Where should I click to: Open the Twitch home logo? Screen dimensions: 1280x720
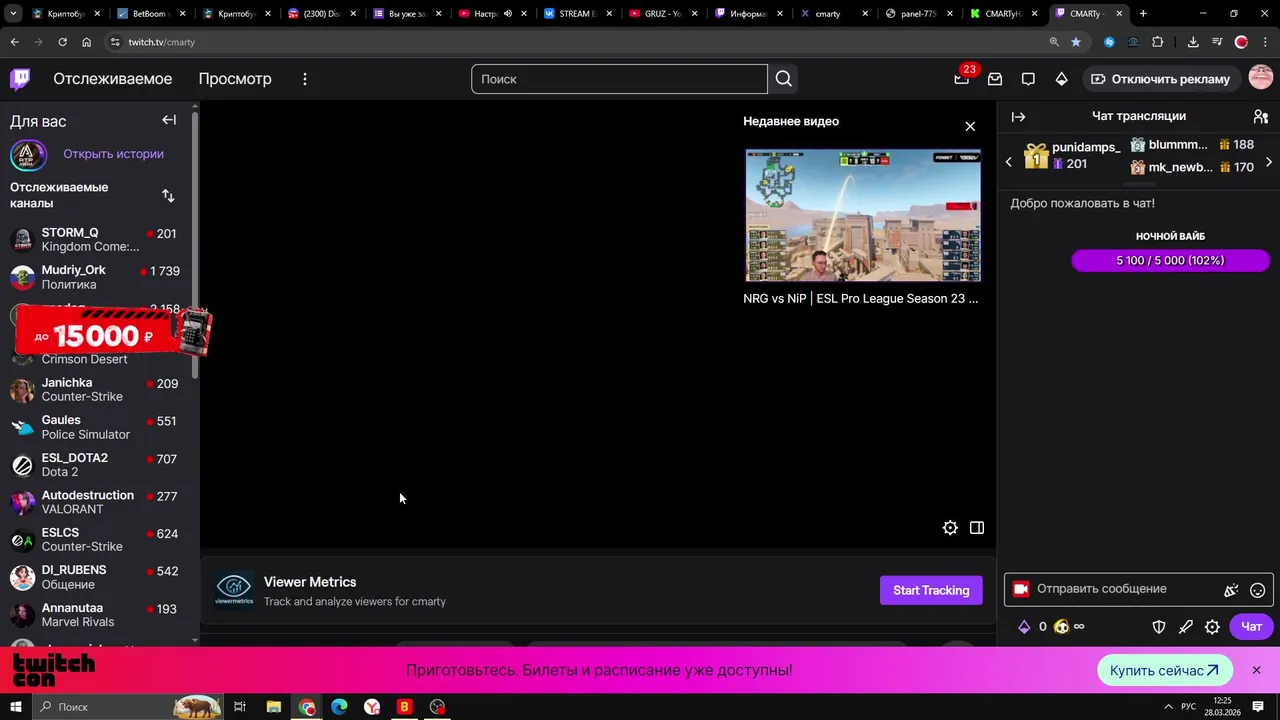pyautogui.click(x=20, y=79)
